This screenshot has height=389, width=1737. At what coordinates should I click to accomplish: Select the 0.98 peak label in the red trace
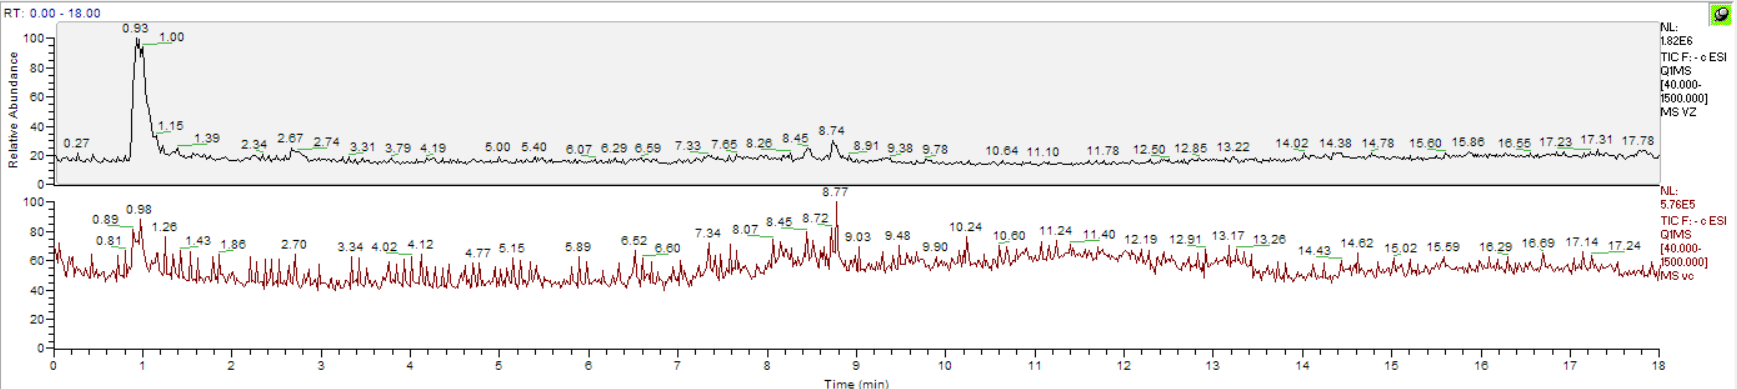pyautogui.click(x=139, y=209)
